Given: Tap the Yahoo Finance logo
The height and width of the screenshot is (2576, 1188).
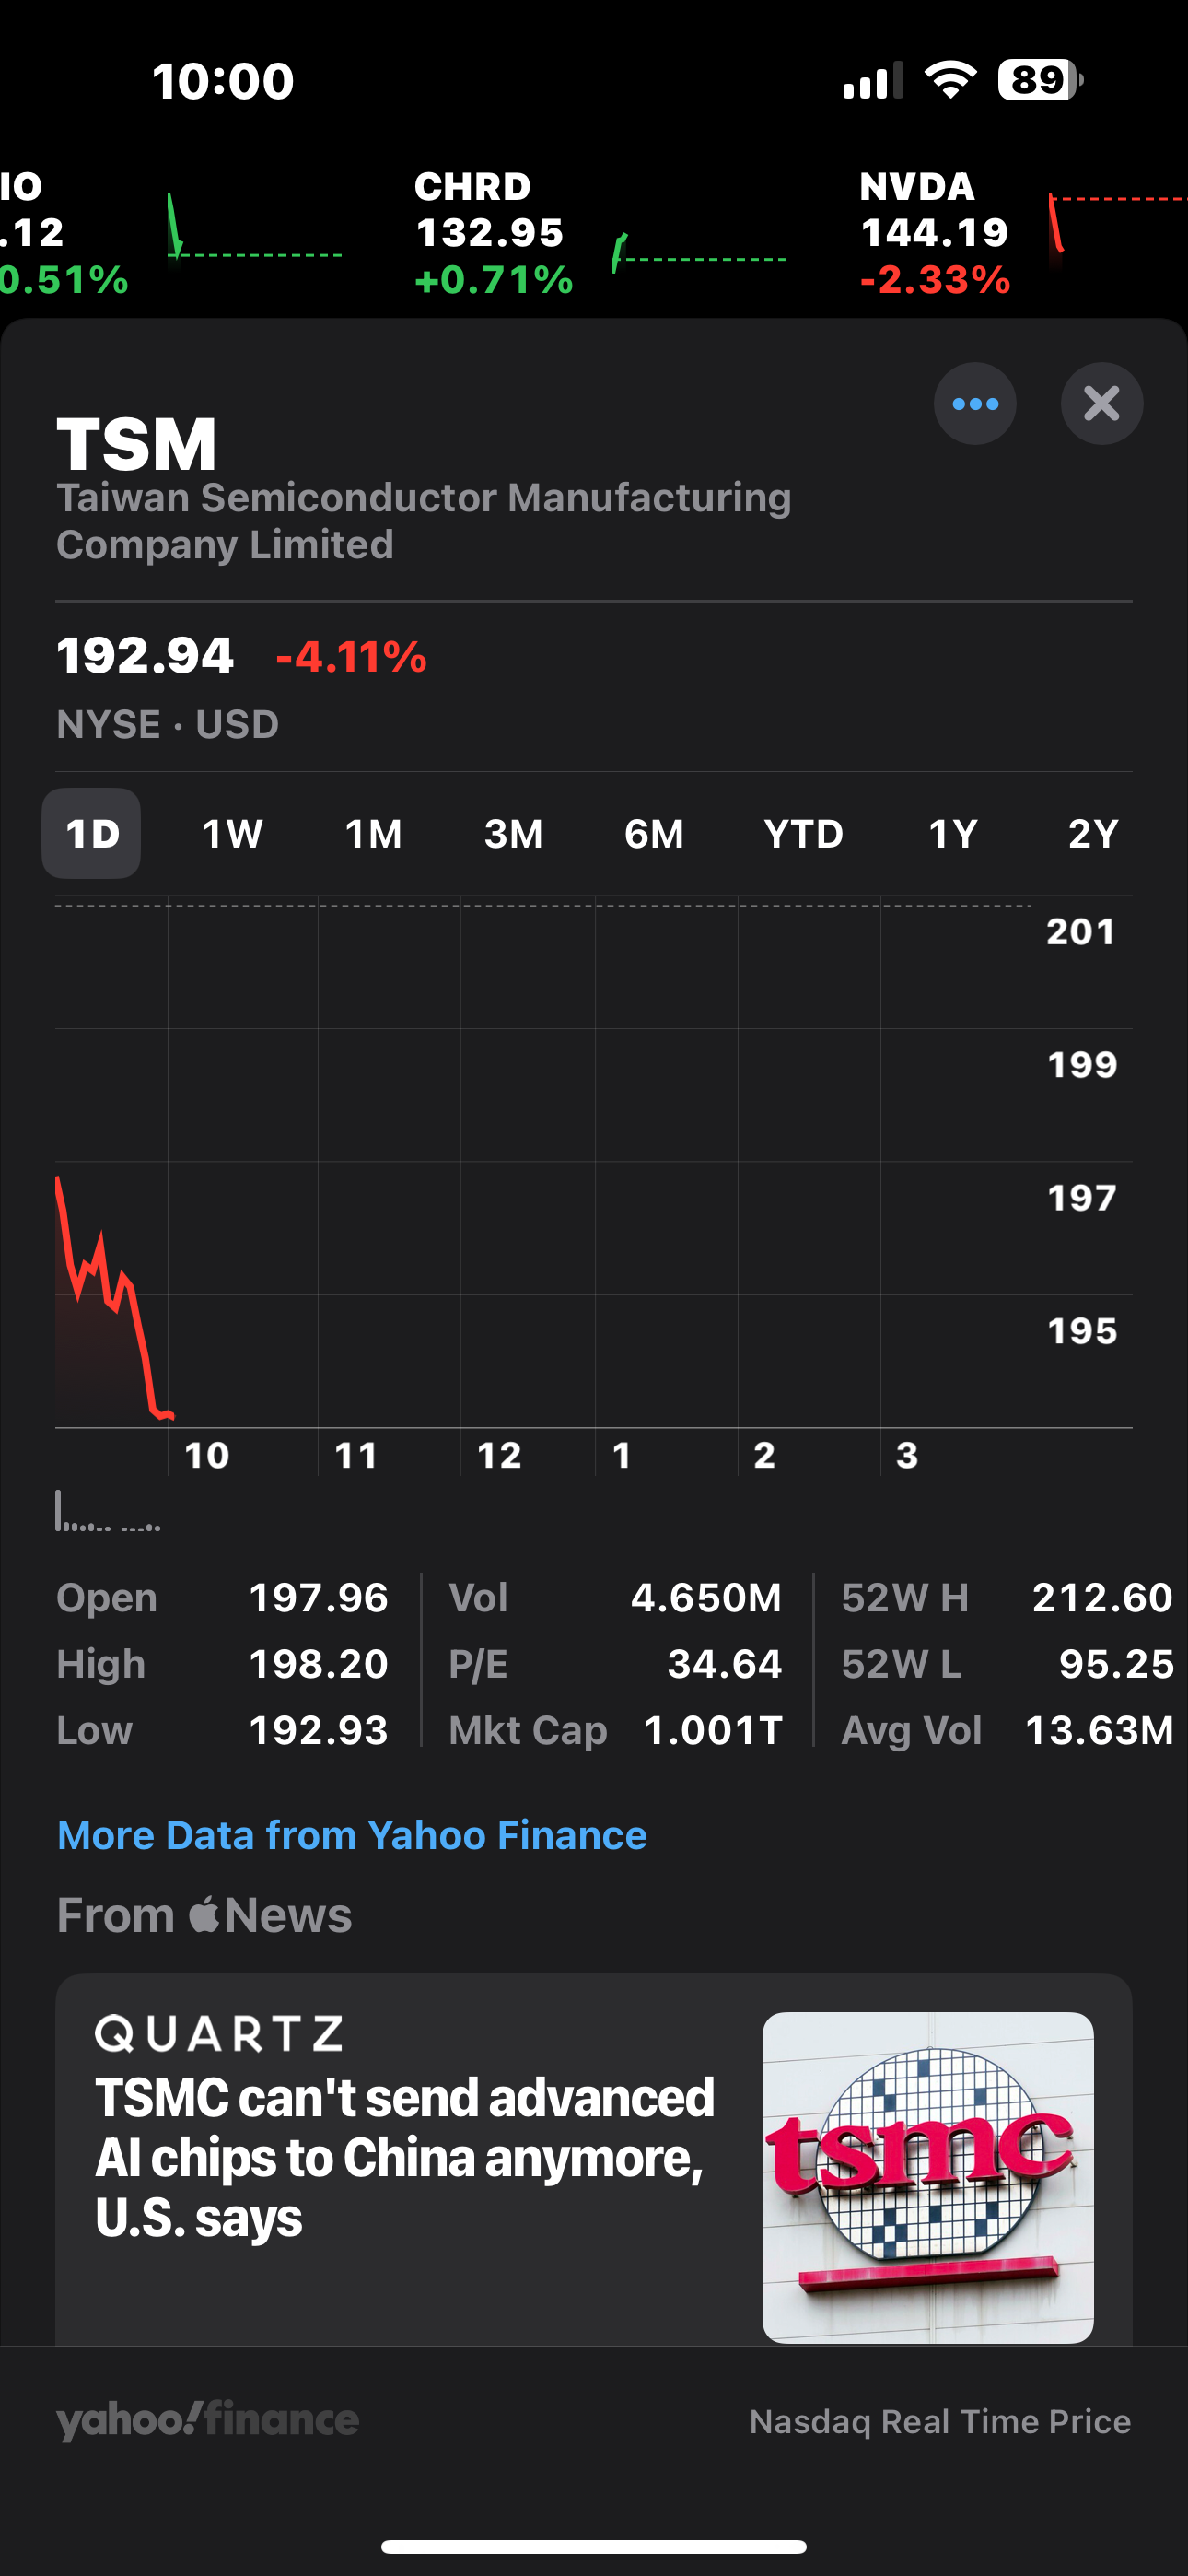Looking at the screenshot, I should [207, 2420].
